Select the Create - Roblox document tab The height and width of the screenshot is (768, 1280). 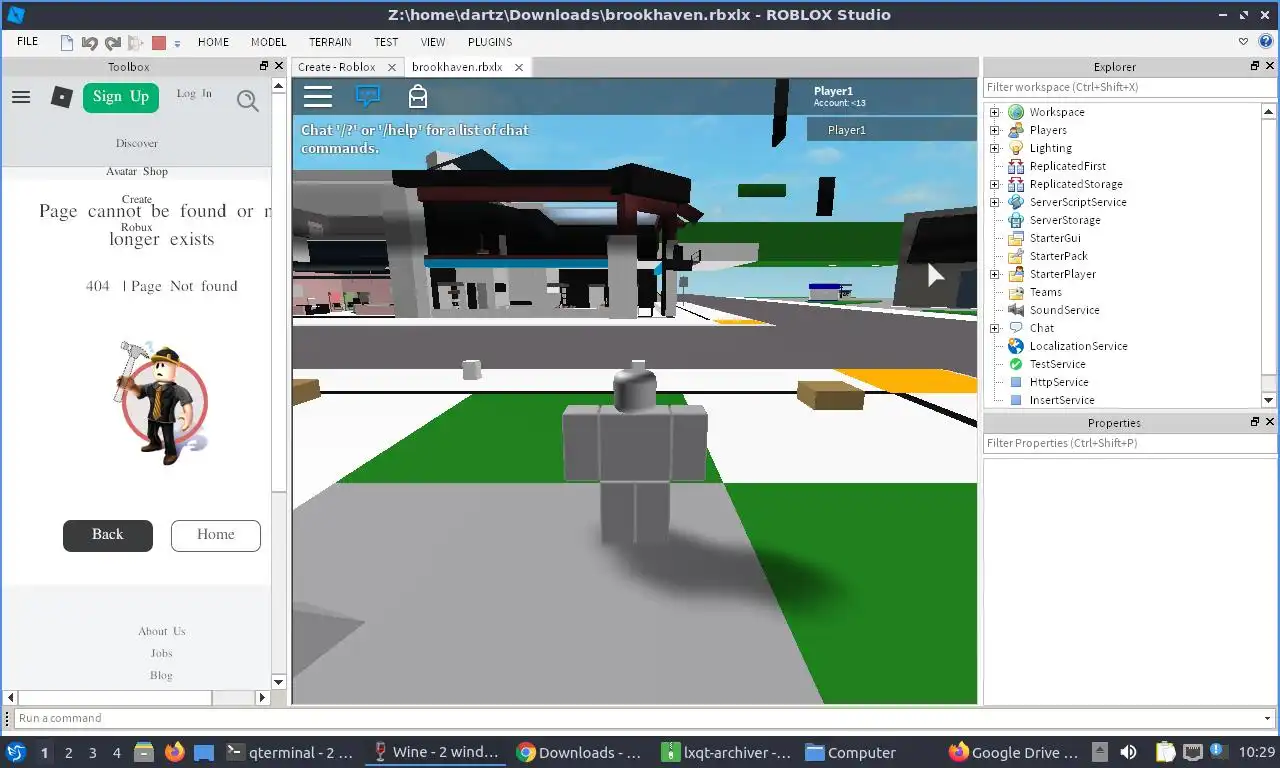pyautogui.click(x=337, y=67)
